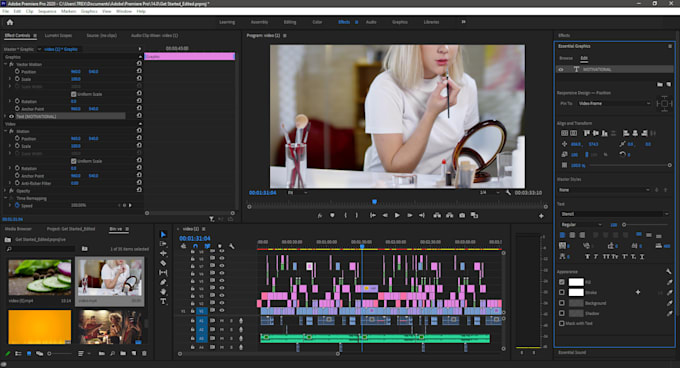
Task: Enable Shadow checkbox in Appearance
Action: tap(562, 313)
